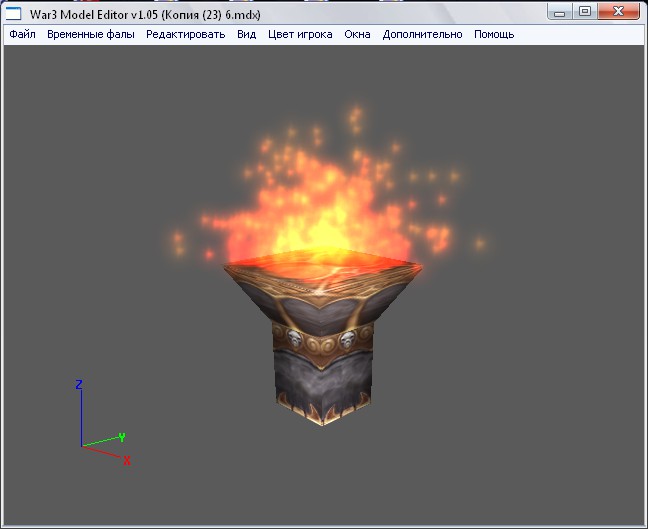
Task: Open the Дополнительно menu
Action: point(422,34)
